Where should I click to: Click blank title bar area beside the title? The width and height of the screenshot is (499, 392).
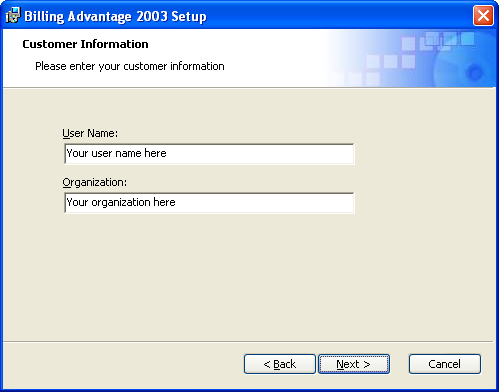(337, 16)
